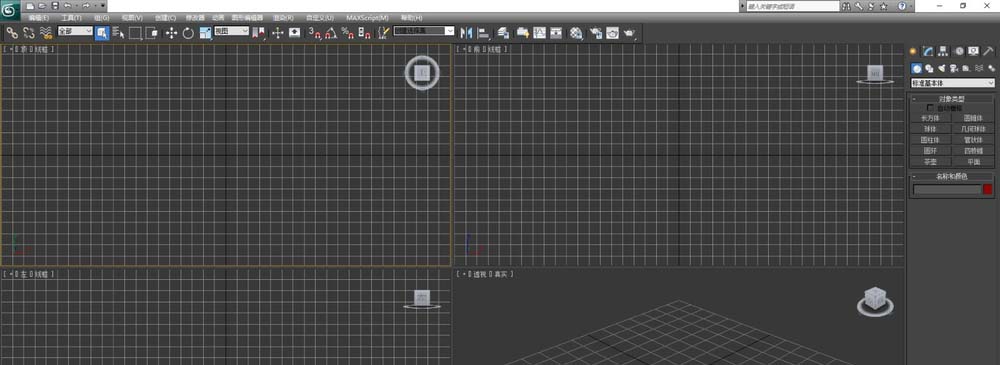Toggle the angle snap button
The height and width of the screenshot is (365, 1000).
click(331, 33)
